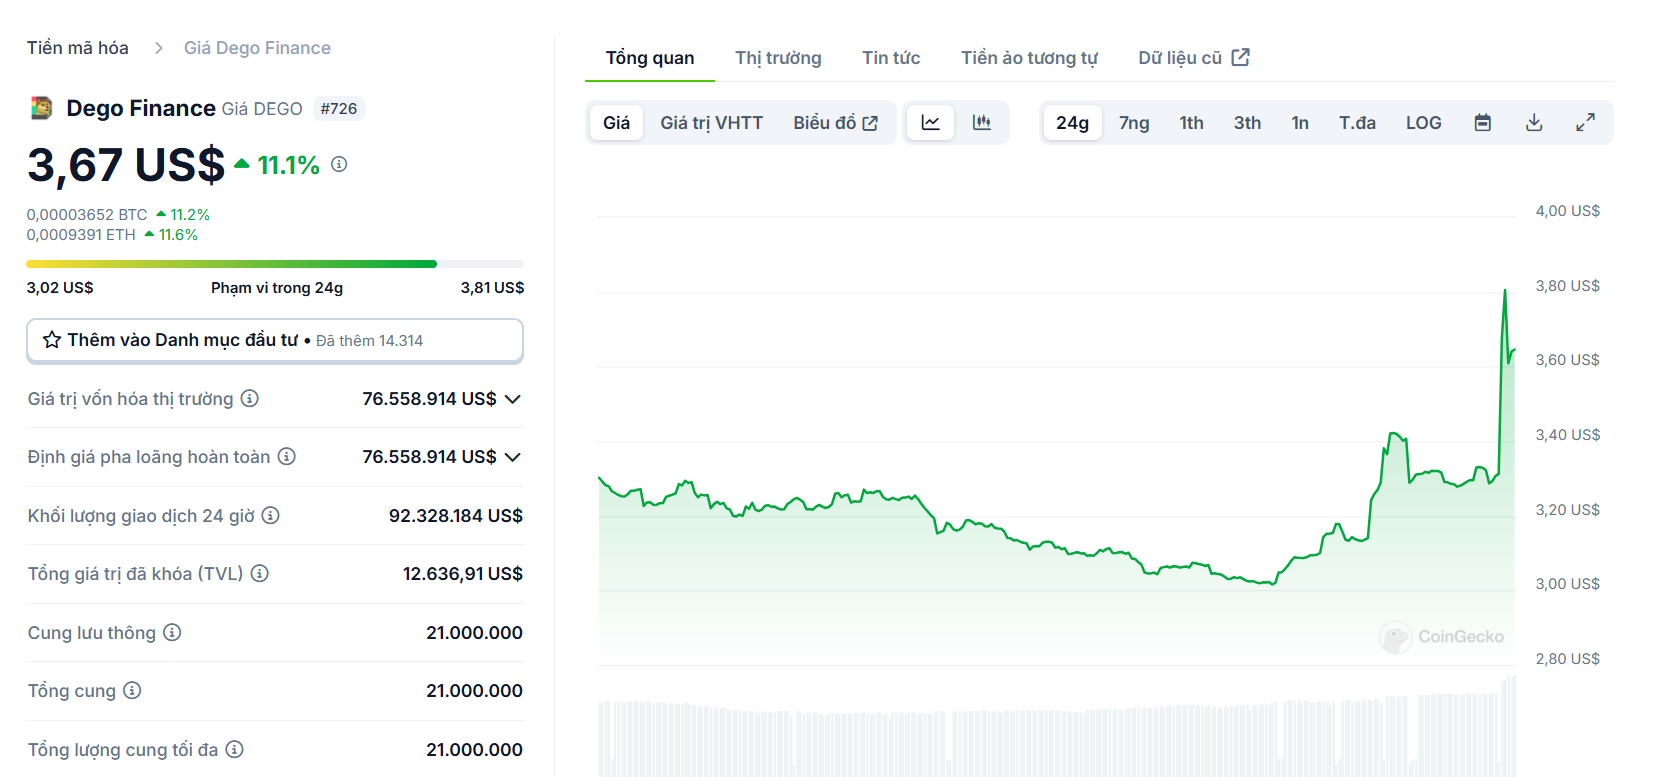This screenshot has width=1675, height=777.
Task: Click the 92.328.184 US$ volume value
Action: tap(456, 516)
